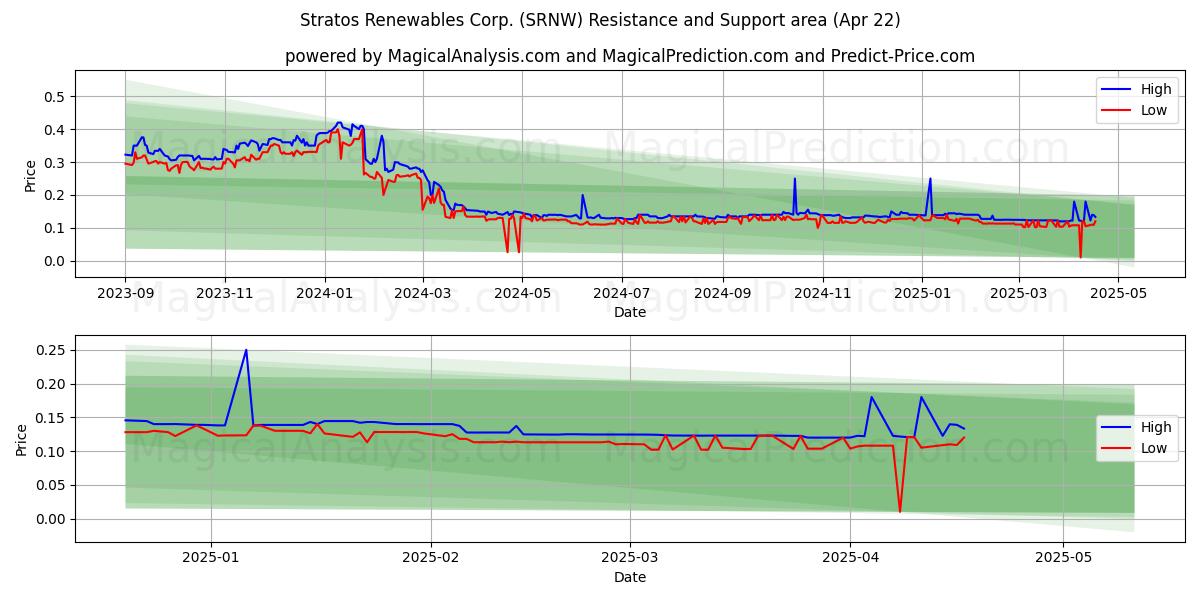1200x600 pixels.
Task: Click the red dip low near 2025-04 in bottom chart
Action: tap(900, 511)
